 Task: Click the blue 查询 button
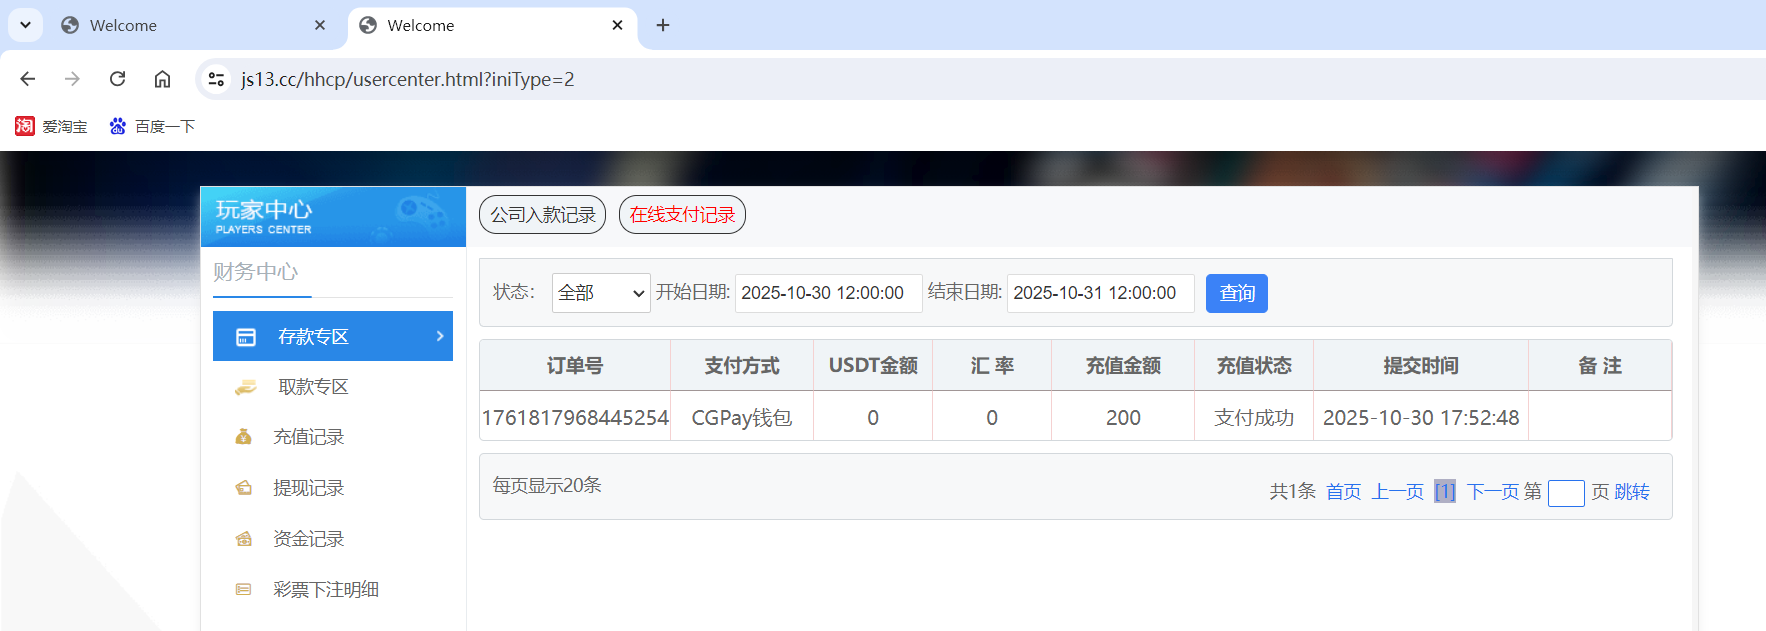1237,293
